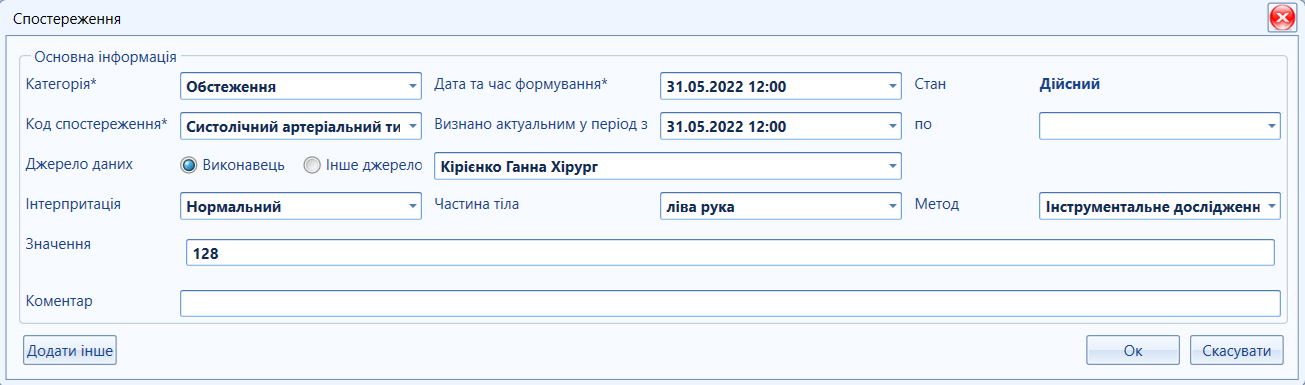This screenshot has width=1305, height=385.
Task: Expand the Інтерпритація dropdown showing Нормальний
Action: [413, 206]
